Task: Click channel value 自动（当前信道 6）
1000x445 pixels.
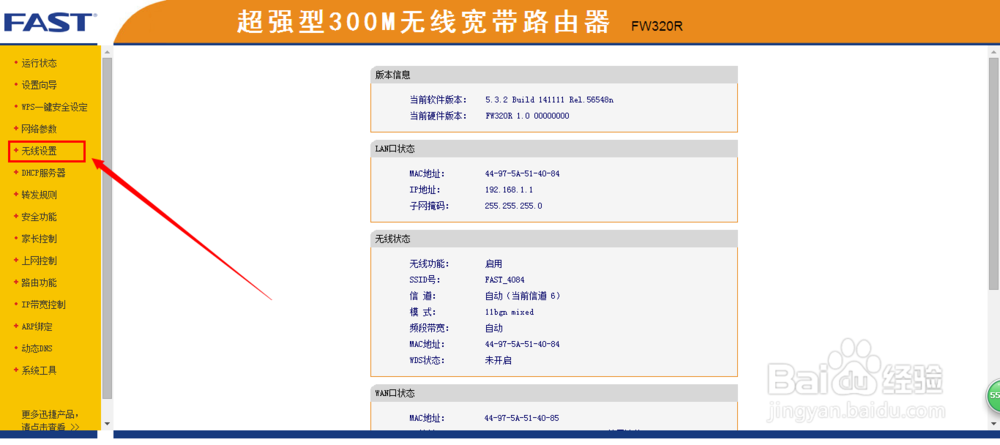Action: [522, 296]
